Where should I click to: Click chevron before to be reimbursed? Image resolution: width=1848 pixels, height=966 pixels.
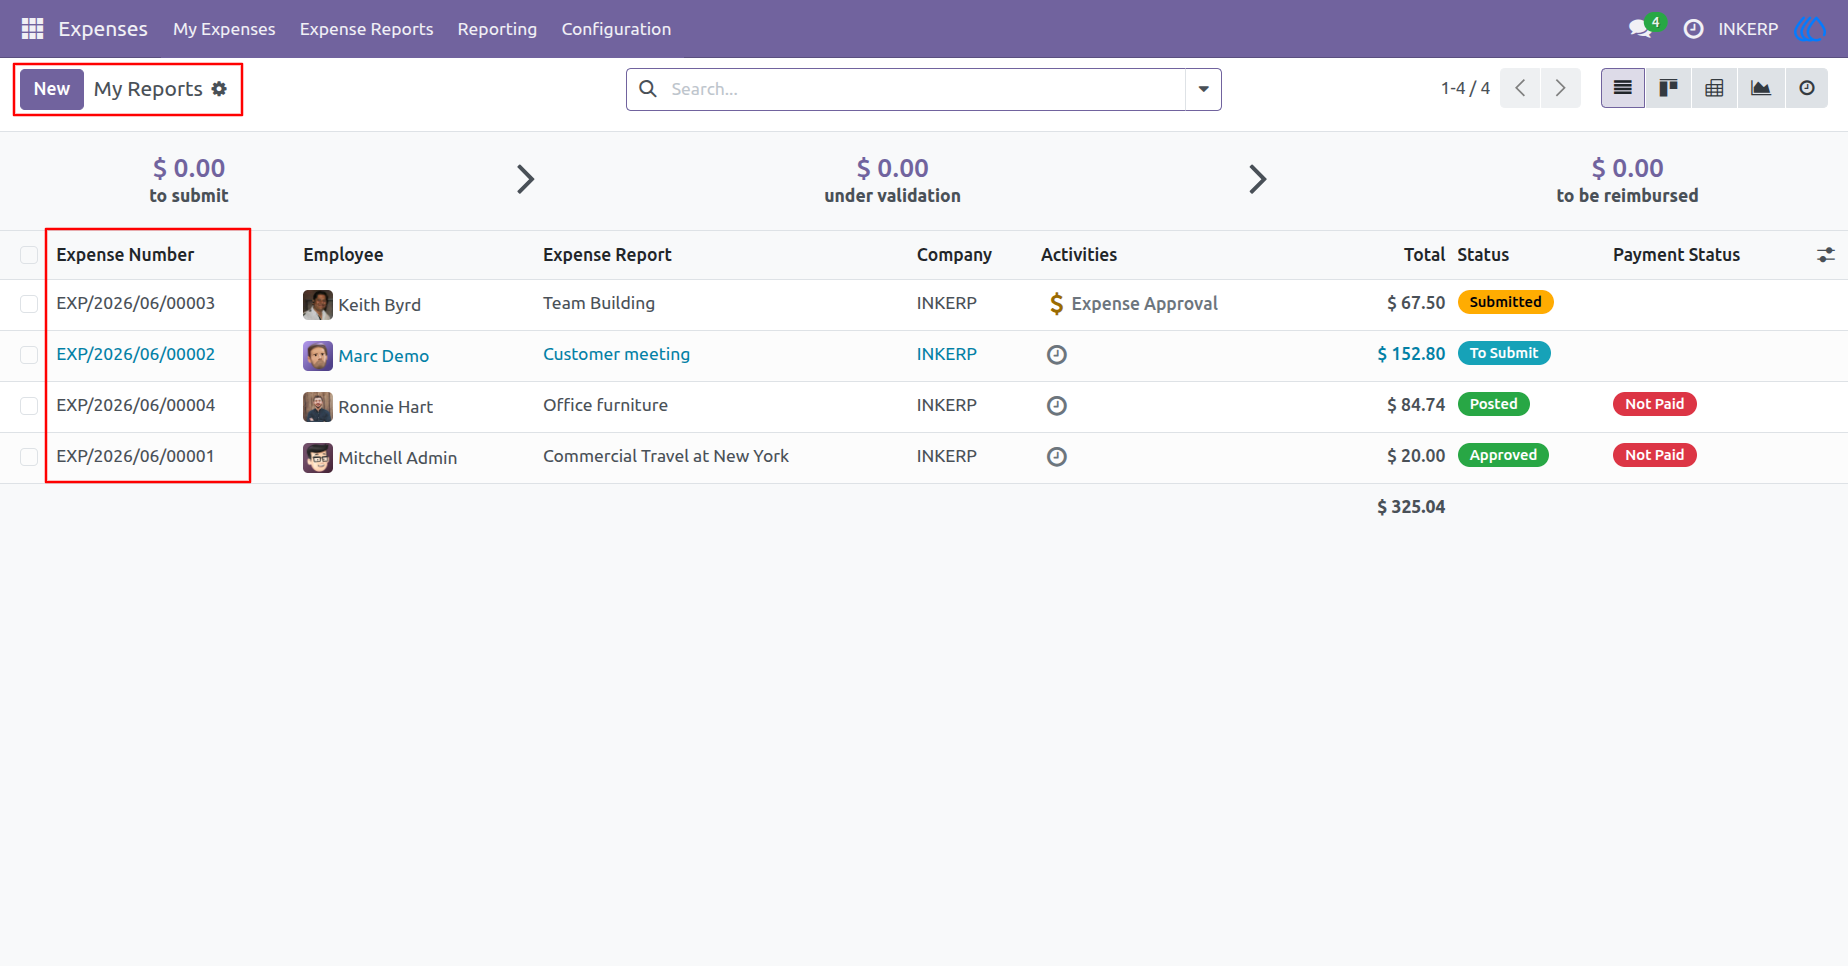pos(1257,179)
